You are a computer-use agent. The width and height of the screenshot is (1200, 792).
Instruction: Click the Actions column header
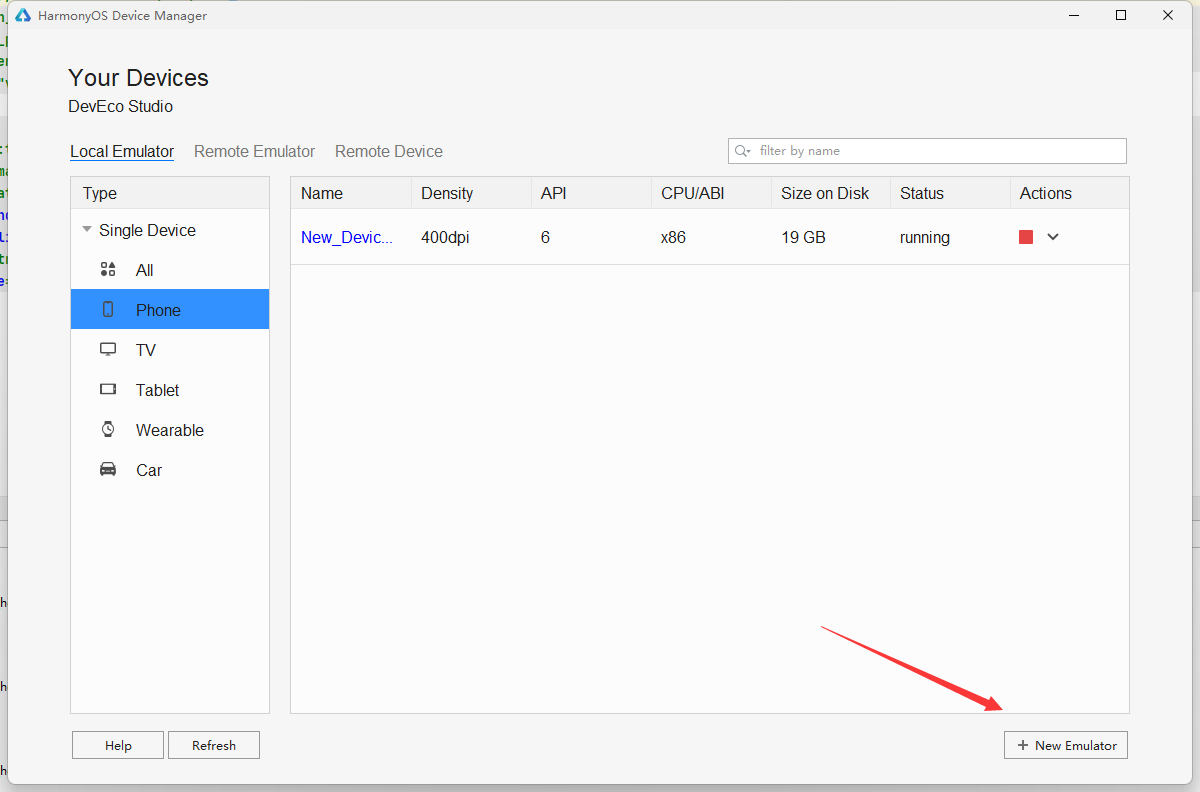tap(1069, 193)
